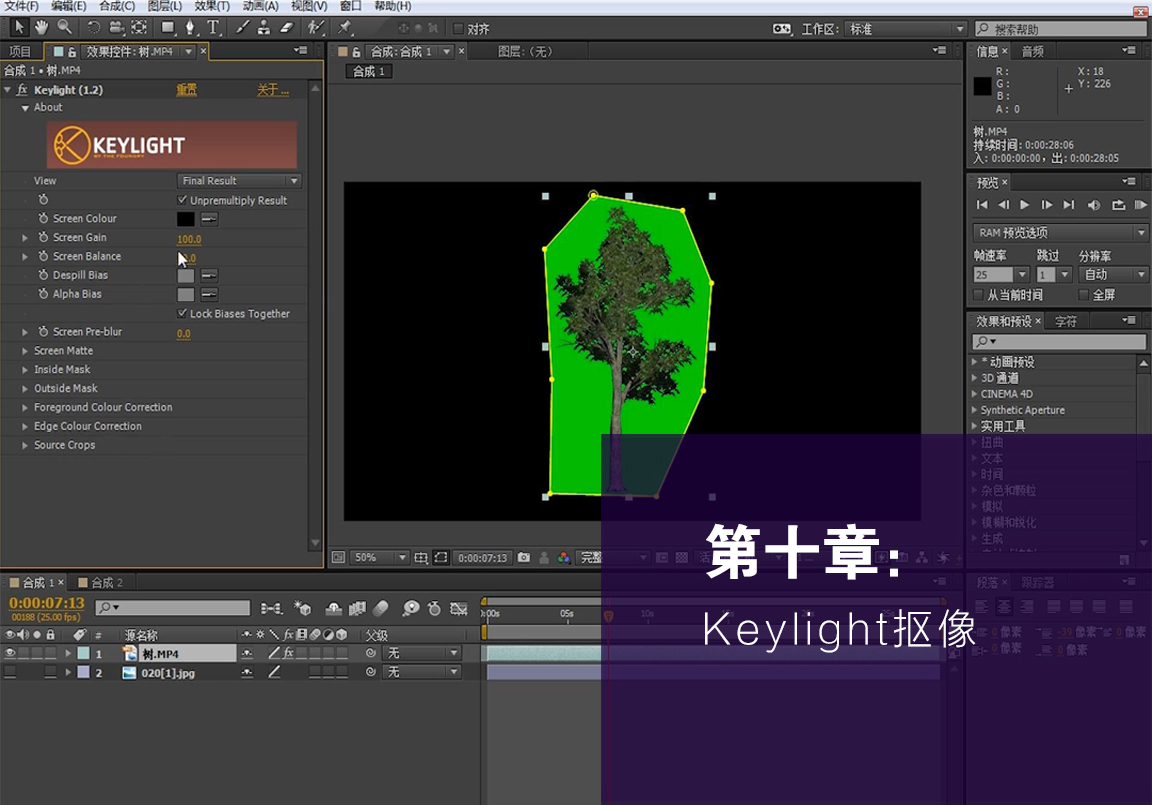Viewport: 1152px width, 805px height.
Task: Open the 文件(F) menu
Action: (x=21, y=6)
